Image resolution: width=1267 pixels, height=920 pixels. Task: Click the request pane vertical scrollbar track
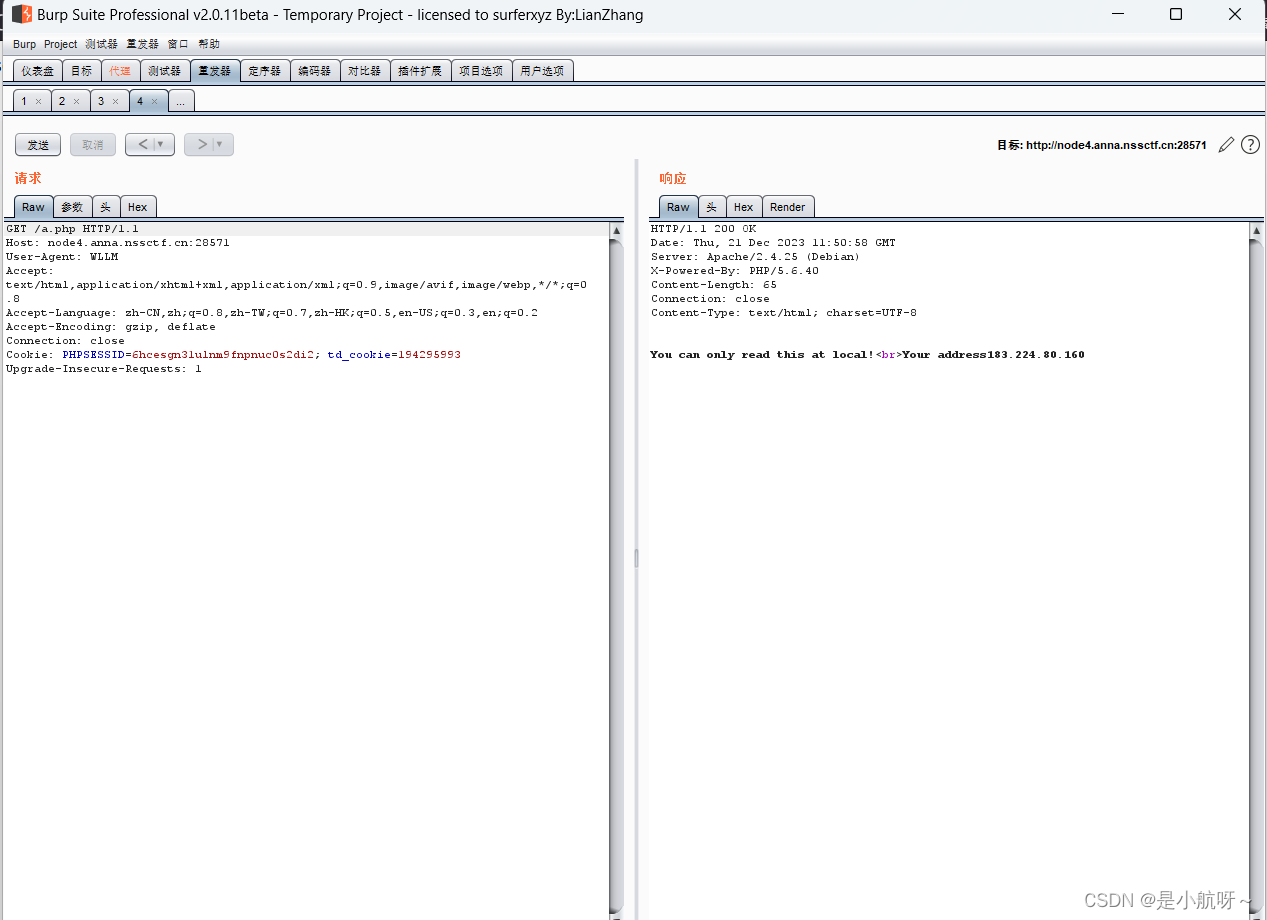tap(616, 570)
